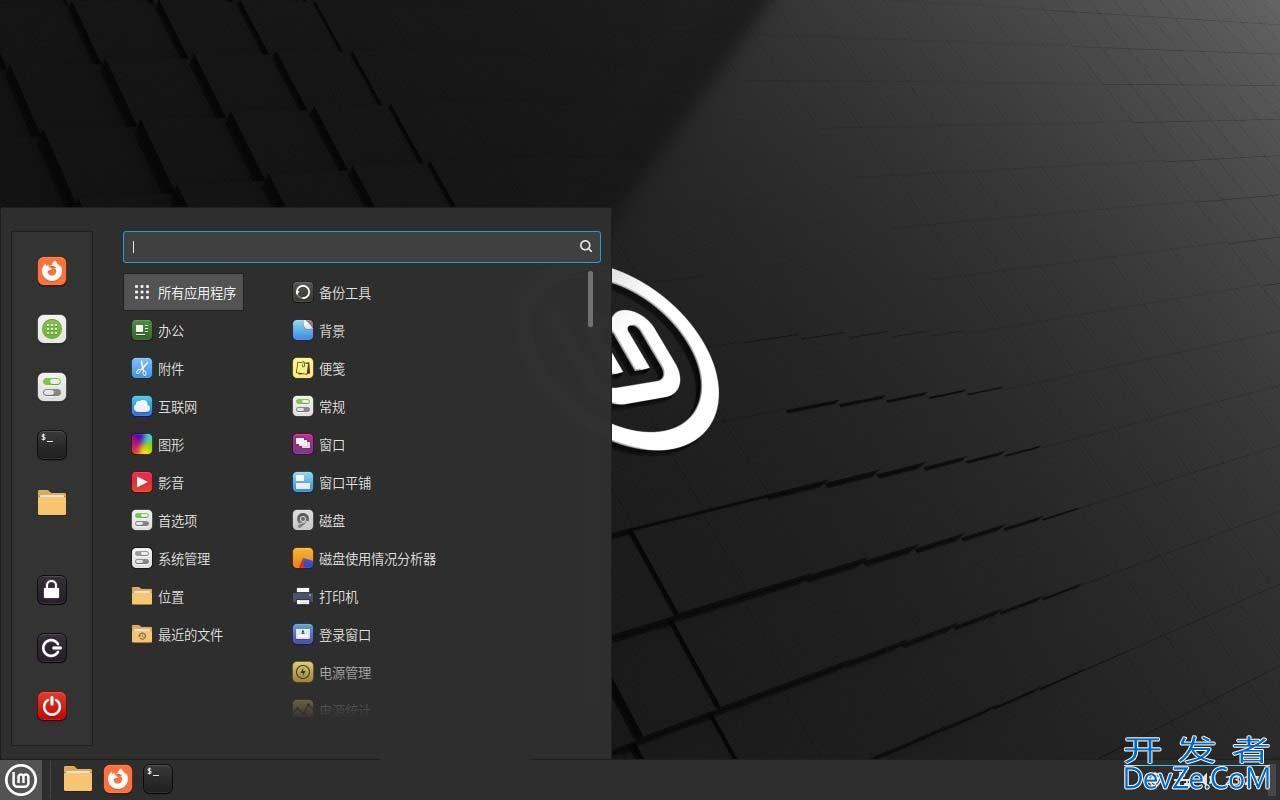Select the 系统管理 category
The width and height of the screenshot is (1280, 800).
click(x=184, y=559)
